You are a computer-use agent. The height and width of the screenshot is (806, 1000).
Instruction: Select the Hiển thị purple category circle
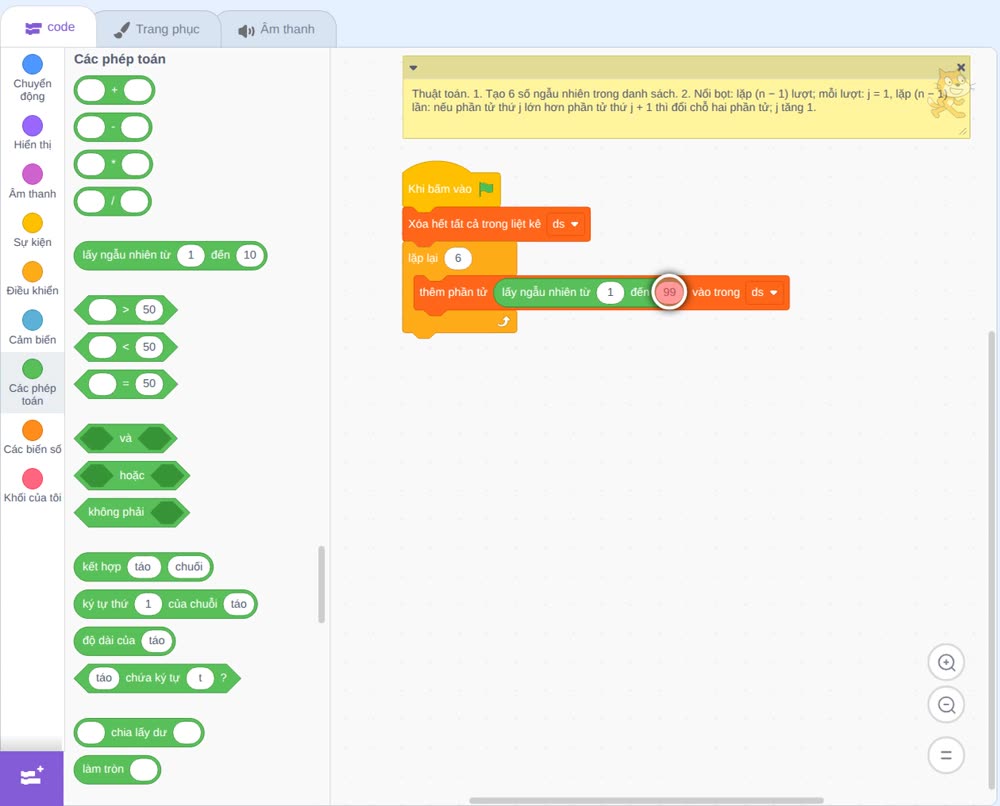click(33, 126)
